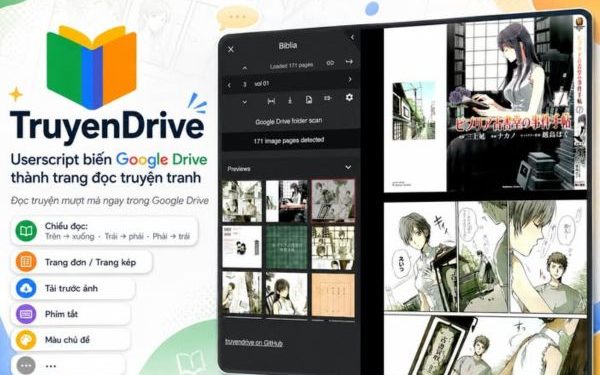This screenshot has height=375, width=600.
Task: Click the orange page icon for 'Trang đơn / Trang kép'
Action: pos(26,262)
